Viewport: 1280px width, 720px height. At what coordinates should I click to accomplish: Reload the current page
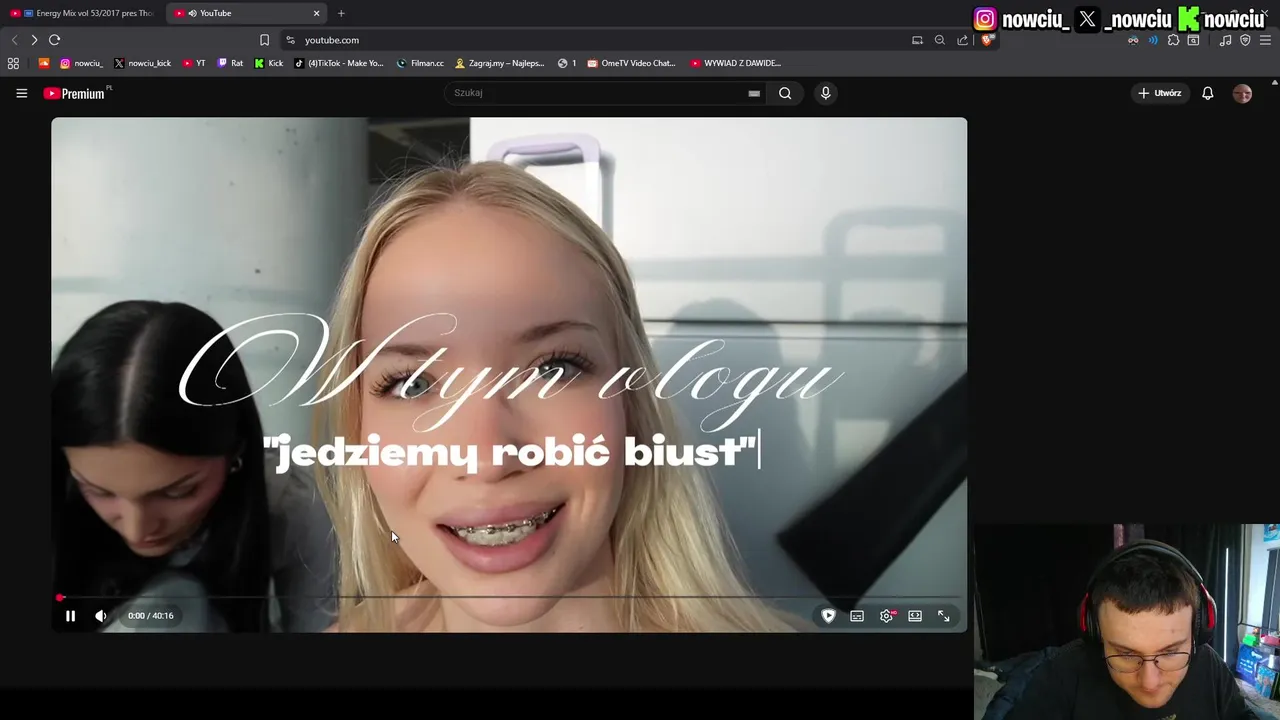point(54,40)
